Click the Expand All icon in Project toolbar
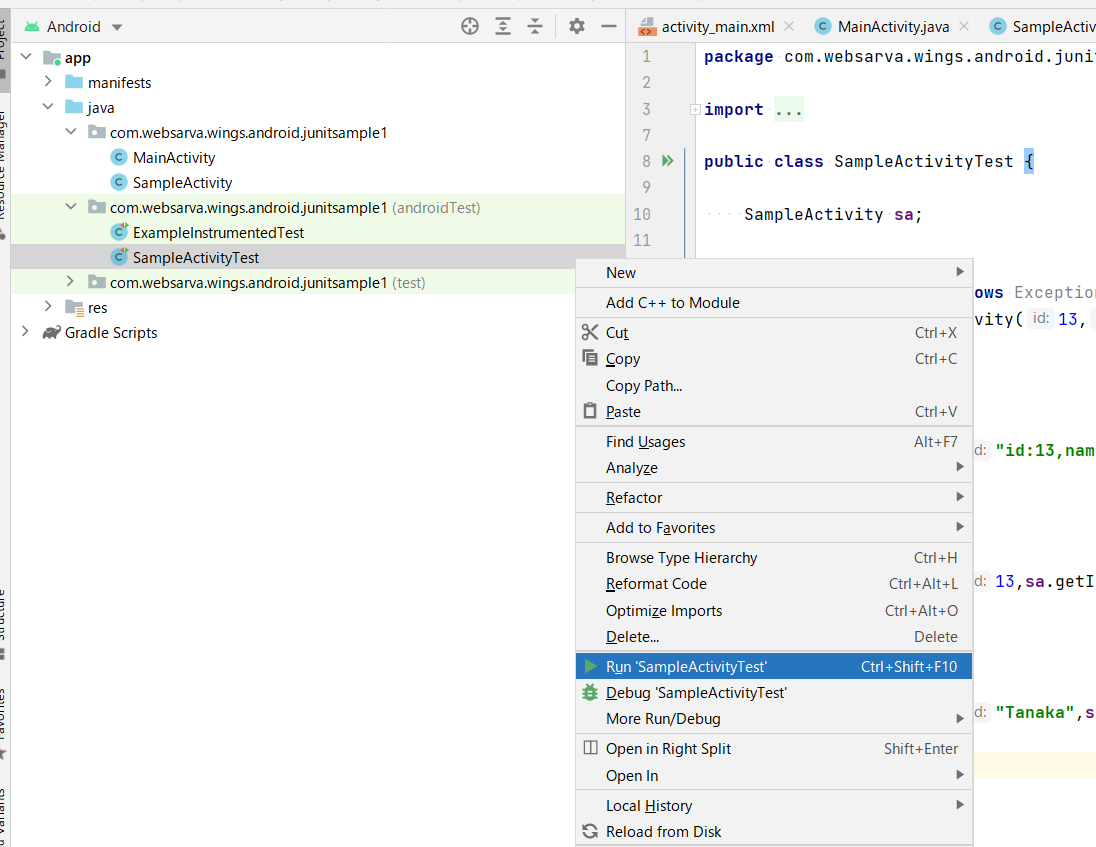Viewport: 1096px width, 847px height. [x=503, y=27]
